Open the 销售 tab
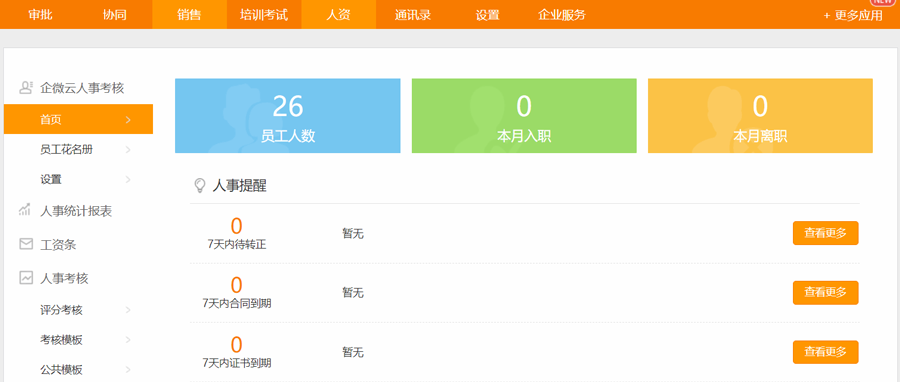The image size is (900, 382). tap(189, 15)
